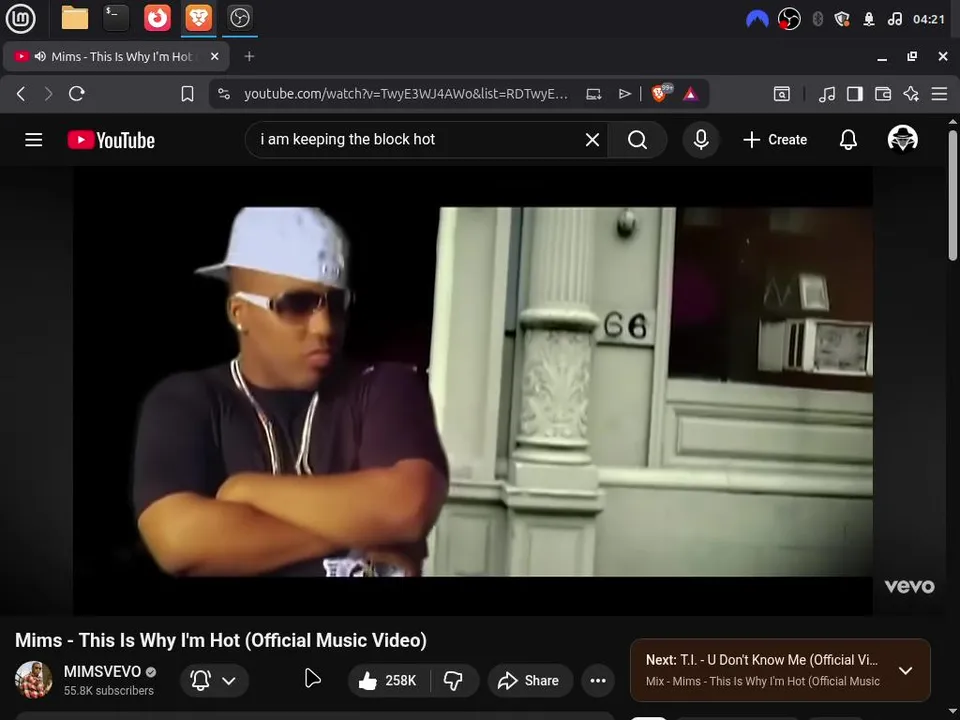Screen dimensions: 960x720
Task: Click the YouTube search box text
Action: click(x=347, y=140)
